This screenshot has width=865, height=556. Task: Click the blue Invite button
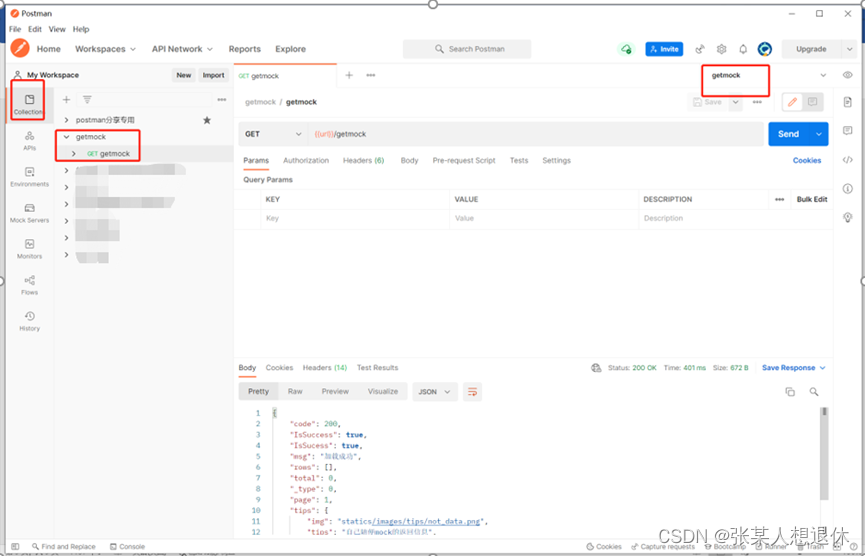click(664, 49)
